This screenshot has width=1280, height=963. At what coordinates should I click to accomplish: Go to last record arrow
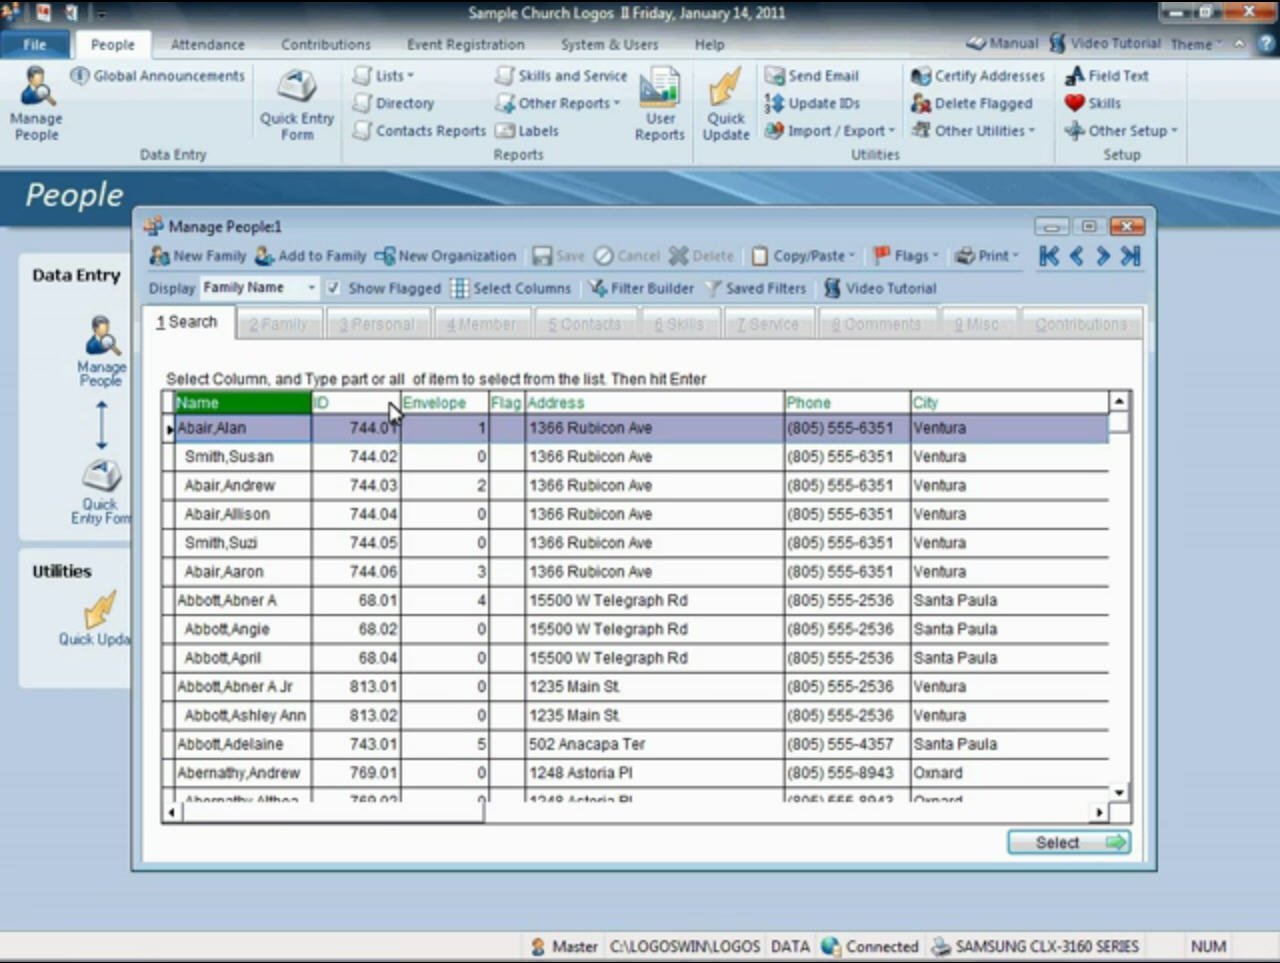click(x=1131, y=256)
